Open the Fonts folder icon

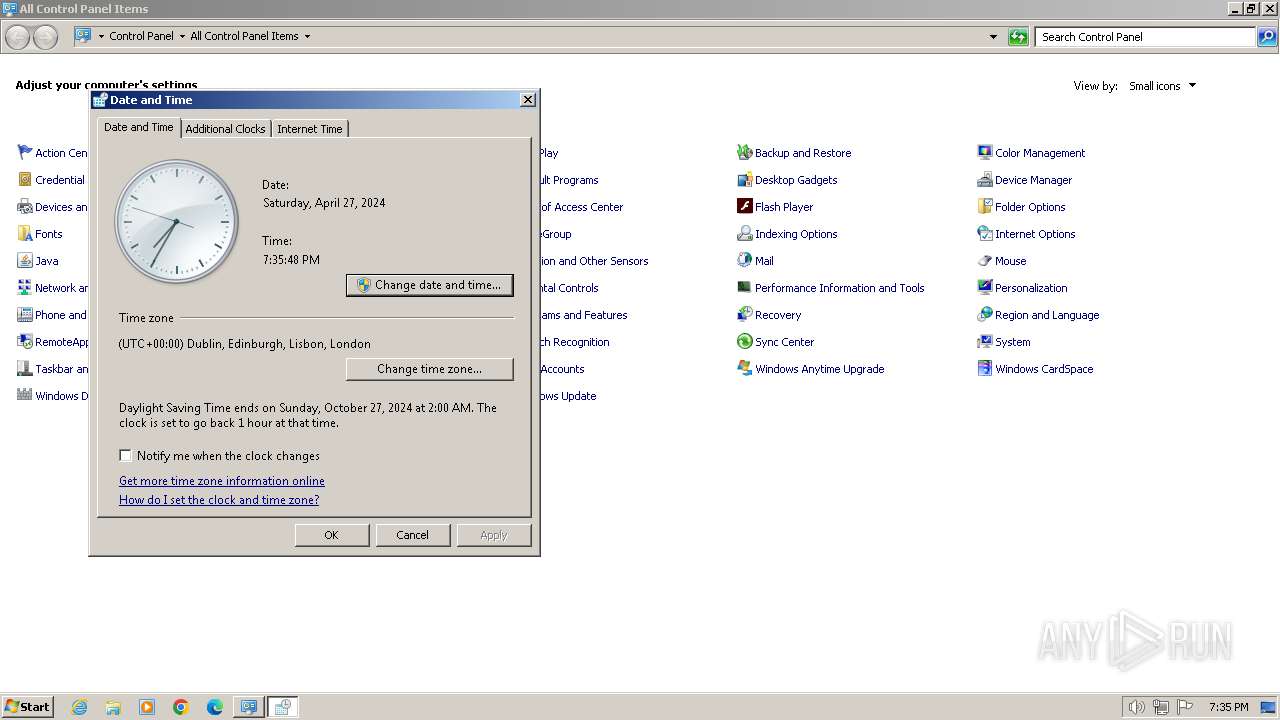(25, 234)
